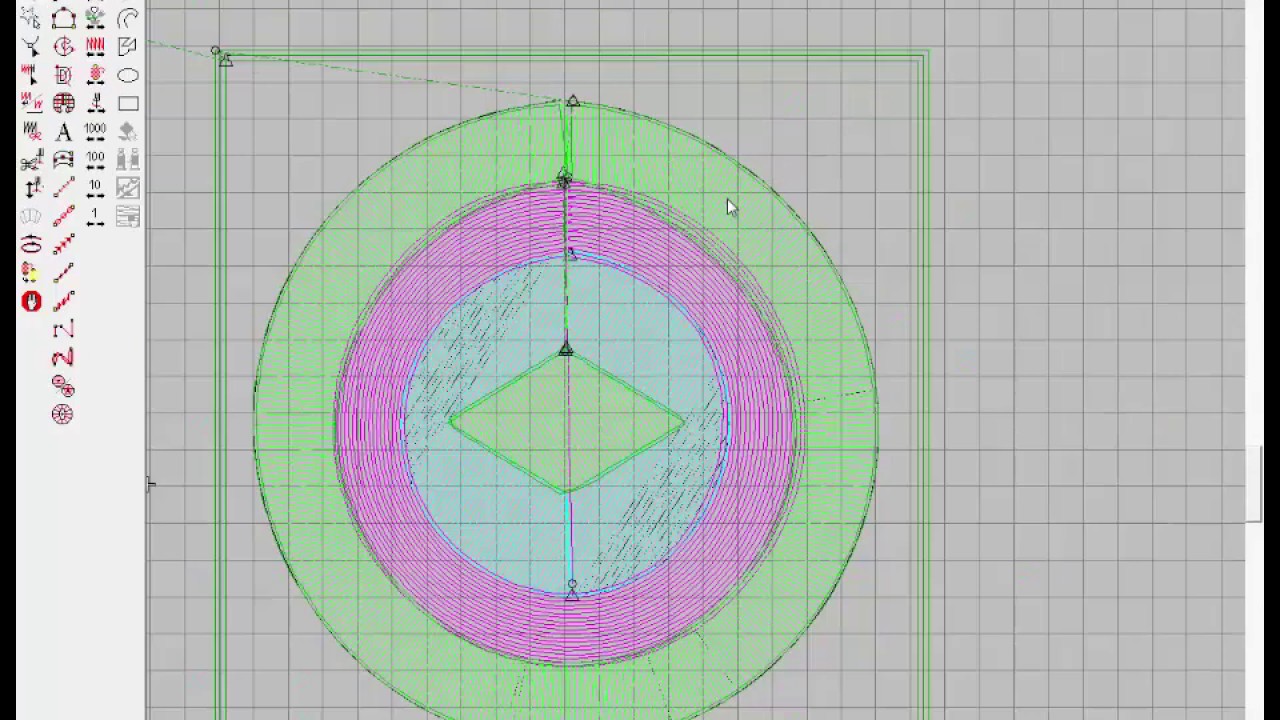
Task: Select the ellipse shape tool
Action: tap(127, 75)
